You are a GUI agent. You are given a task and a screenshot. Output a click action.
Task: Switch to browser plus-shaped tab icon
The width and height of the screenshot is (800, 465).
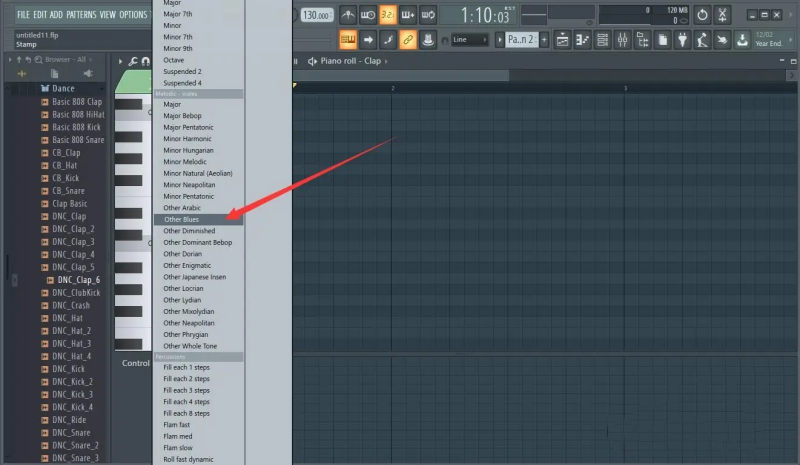[x=21, y=74]
